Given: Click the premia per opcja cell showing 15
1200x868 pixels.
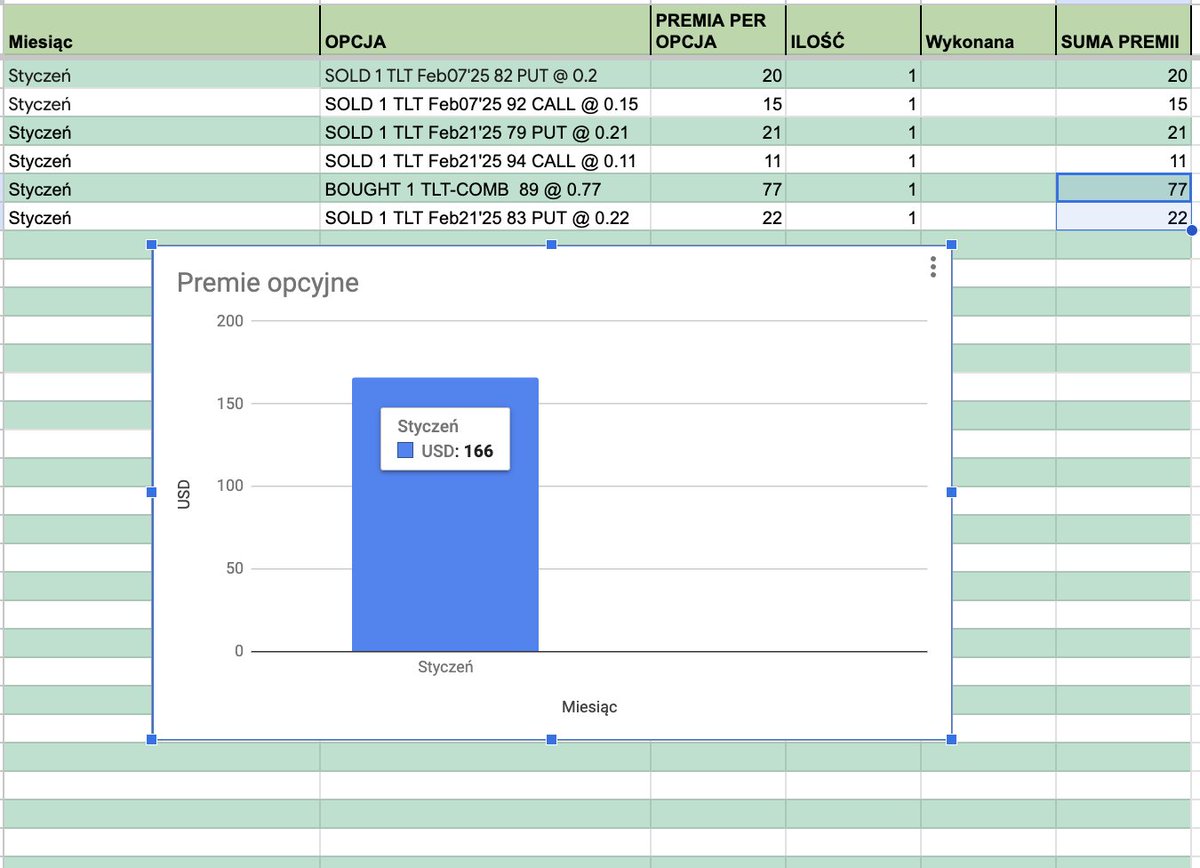Looking at the screenshot, I should coord(718,103).
